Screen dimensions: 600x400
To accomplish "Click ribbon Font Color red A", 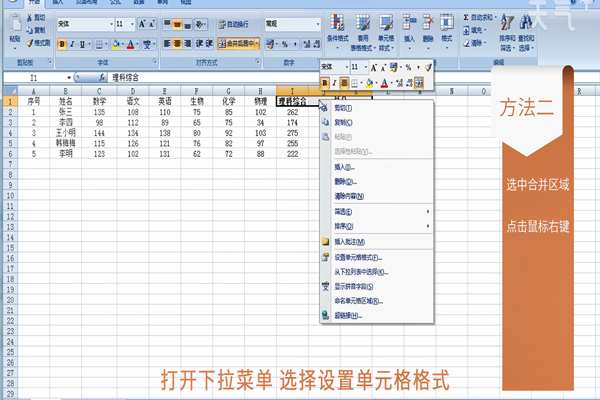I will pos(130,44).
